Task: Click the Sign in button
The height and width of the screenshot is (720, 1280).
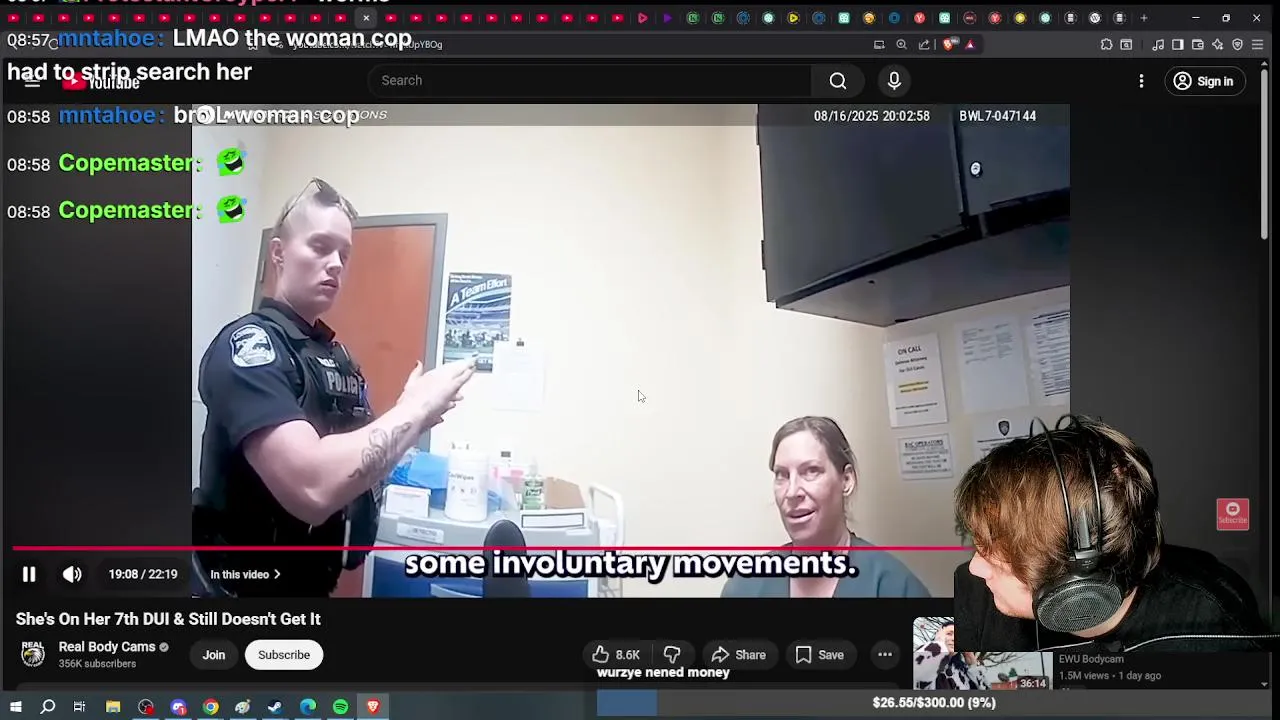Action: (1204, 81)
